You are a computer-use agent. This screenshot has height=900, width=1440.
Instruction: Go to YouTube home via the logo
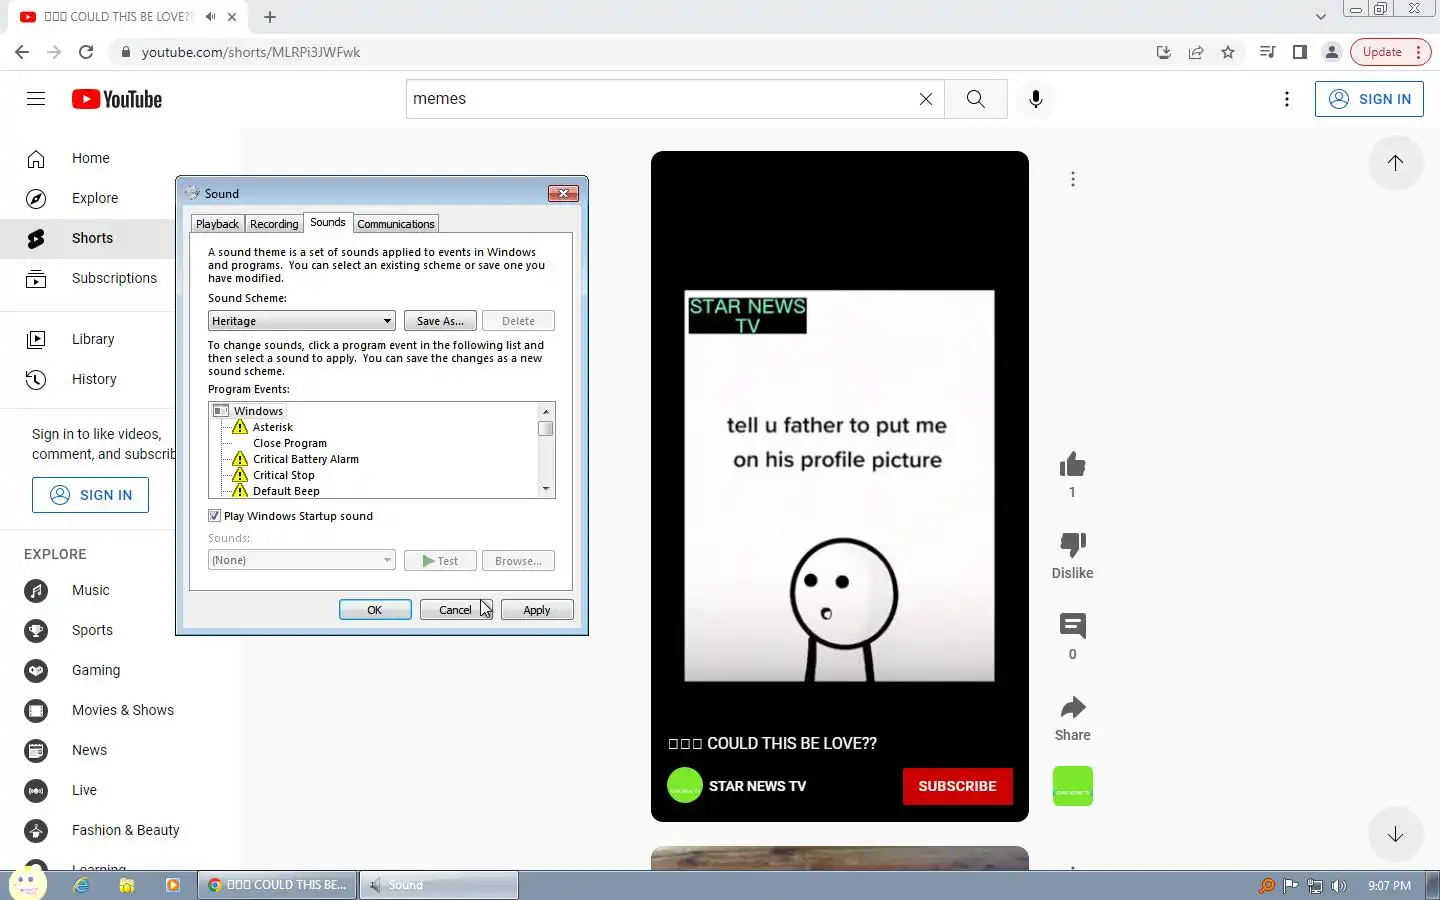(117, 99)
